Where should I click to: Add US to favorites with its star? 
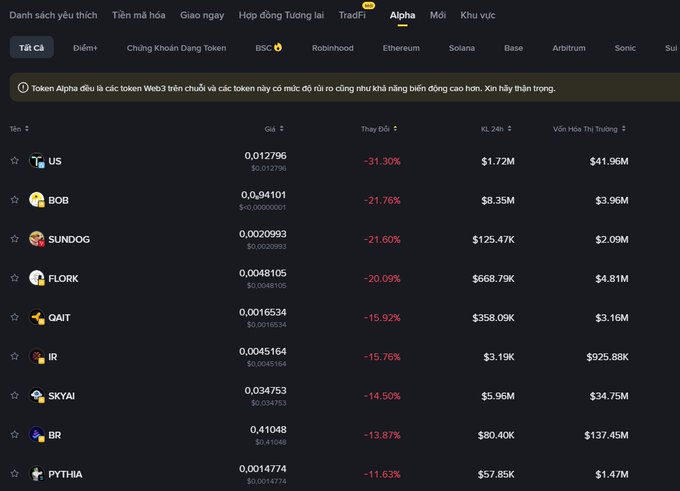[15, 160]
